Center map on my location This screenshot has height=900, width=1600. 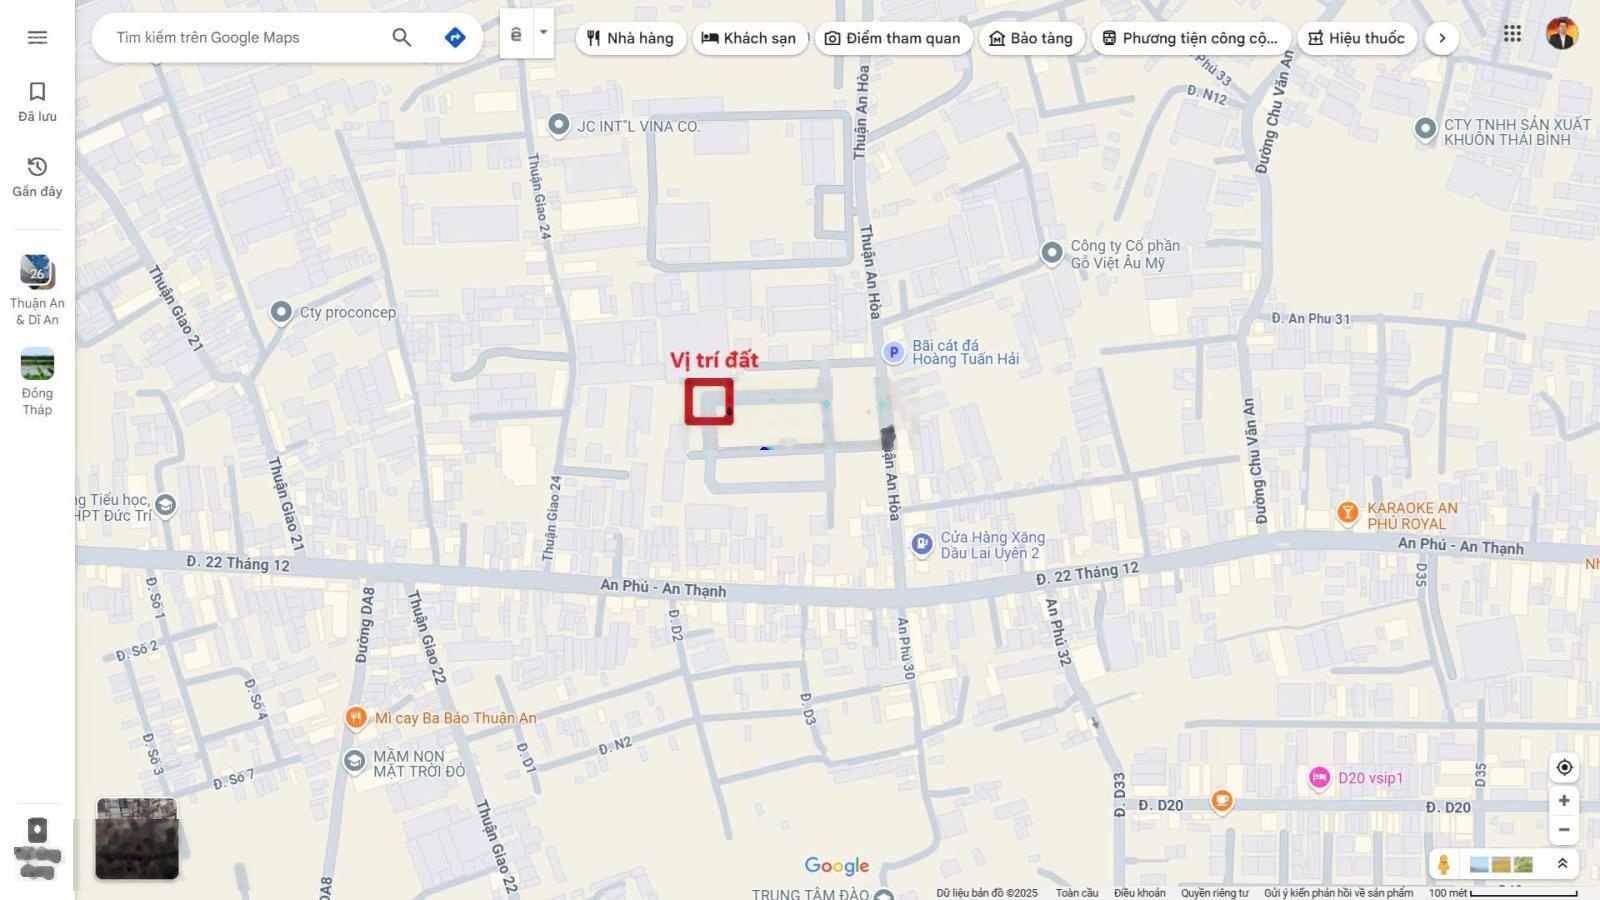point(1564,767)
